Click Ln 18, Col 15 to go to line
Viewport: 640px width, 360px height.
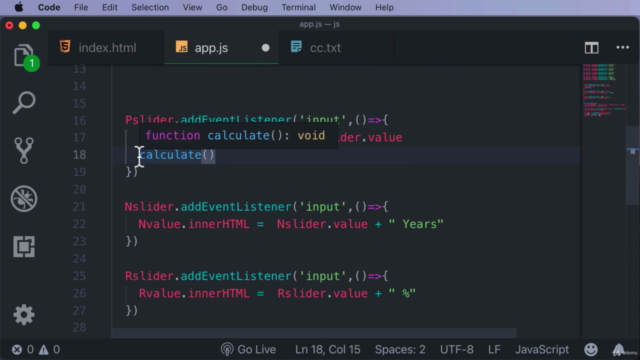coord(328,350)
